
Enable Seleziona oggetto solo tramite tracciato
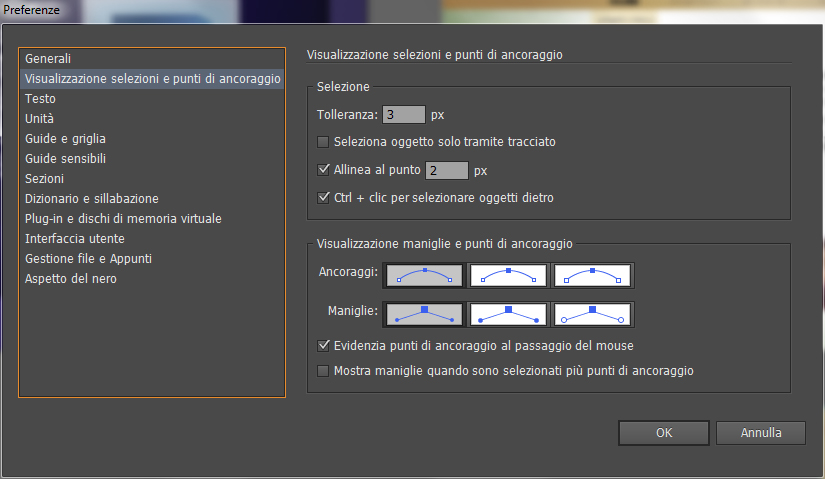(x=323, y=142)
